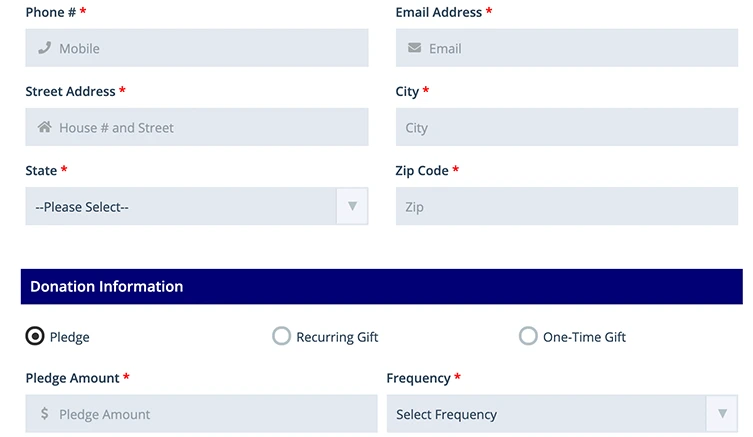This screenshot has height=437, width=753.
Task: Click the Donation Information section header
Action: pyautogui.click(x=381, y=287)
